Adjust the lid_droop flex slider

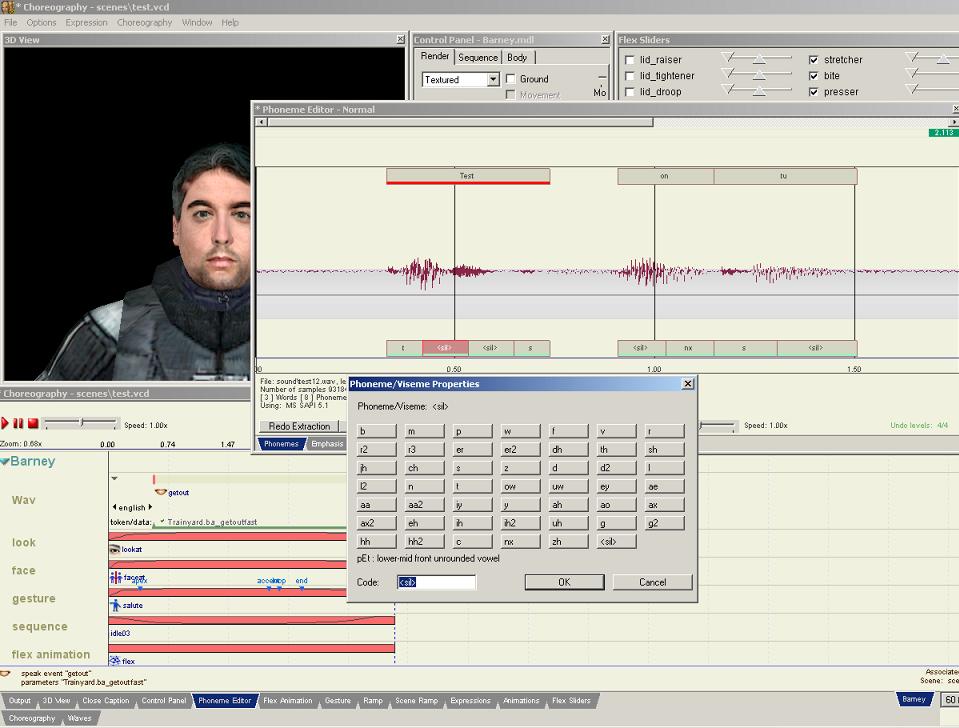(757, 91)
